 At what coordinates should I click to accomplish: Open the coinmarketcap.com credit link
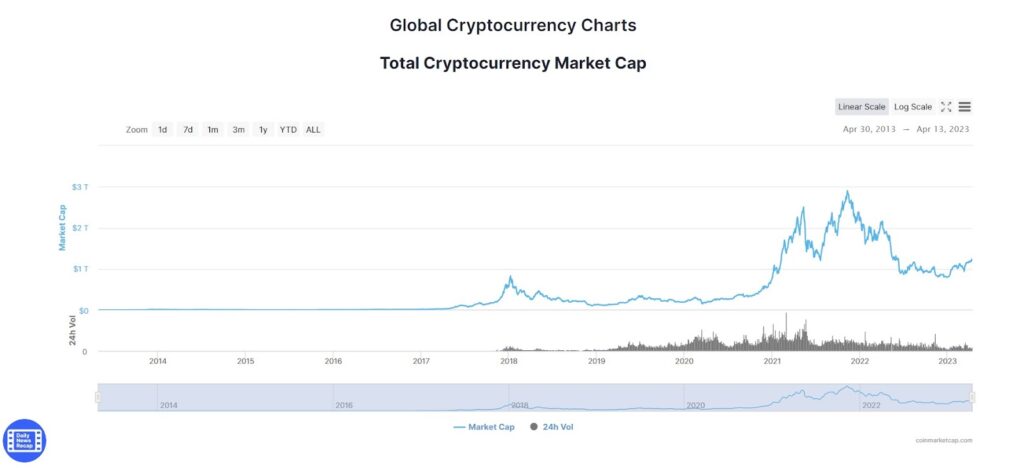944,441
